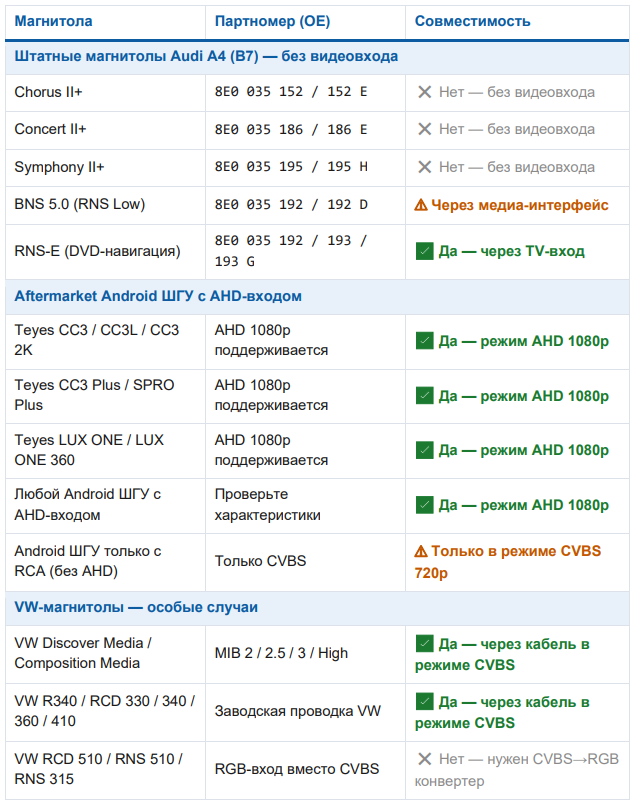
Task: Click green checkmark for Teyes LUX ONE row
Action: point(425,450)
